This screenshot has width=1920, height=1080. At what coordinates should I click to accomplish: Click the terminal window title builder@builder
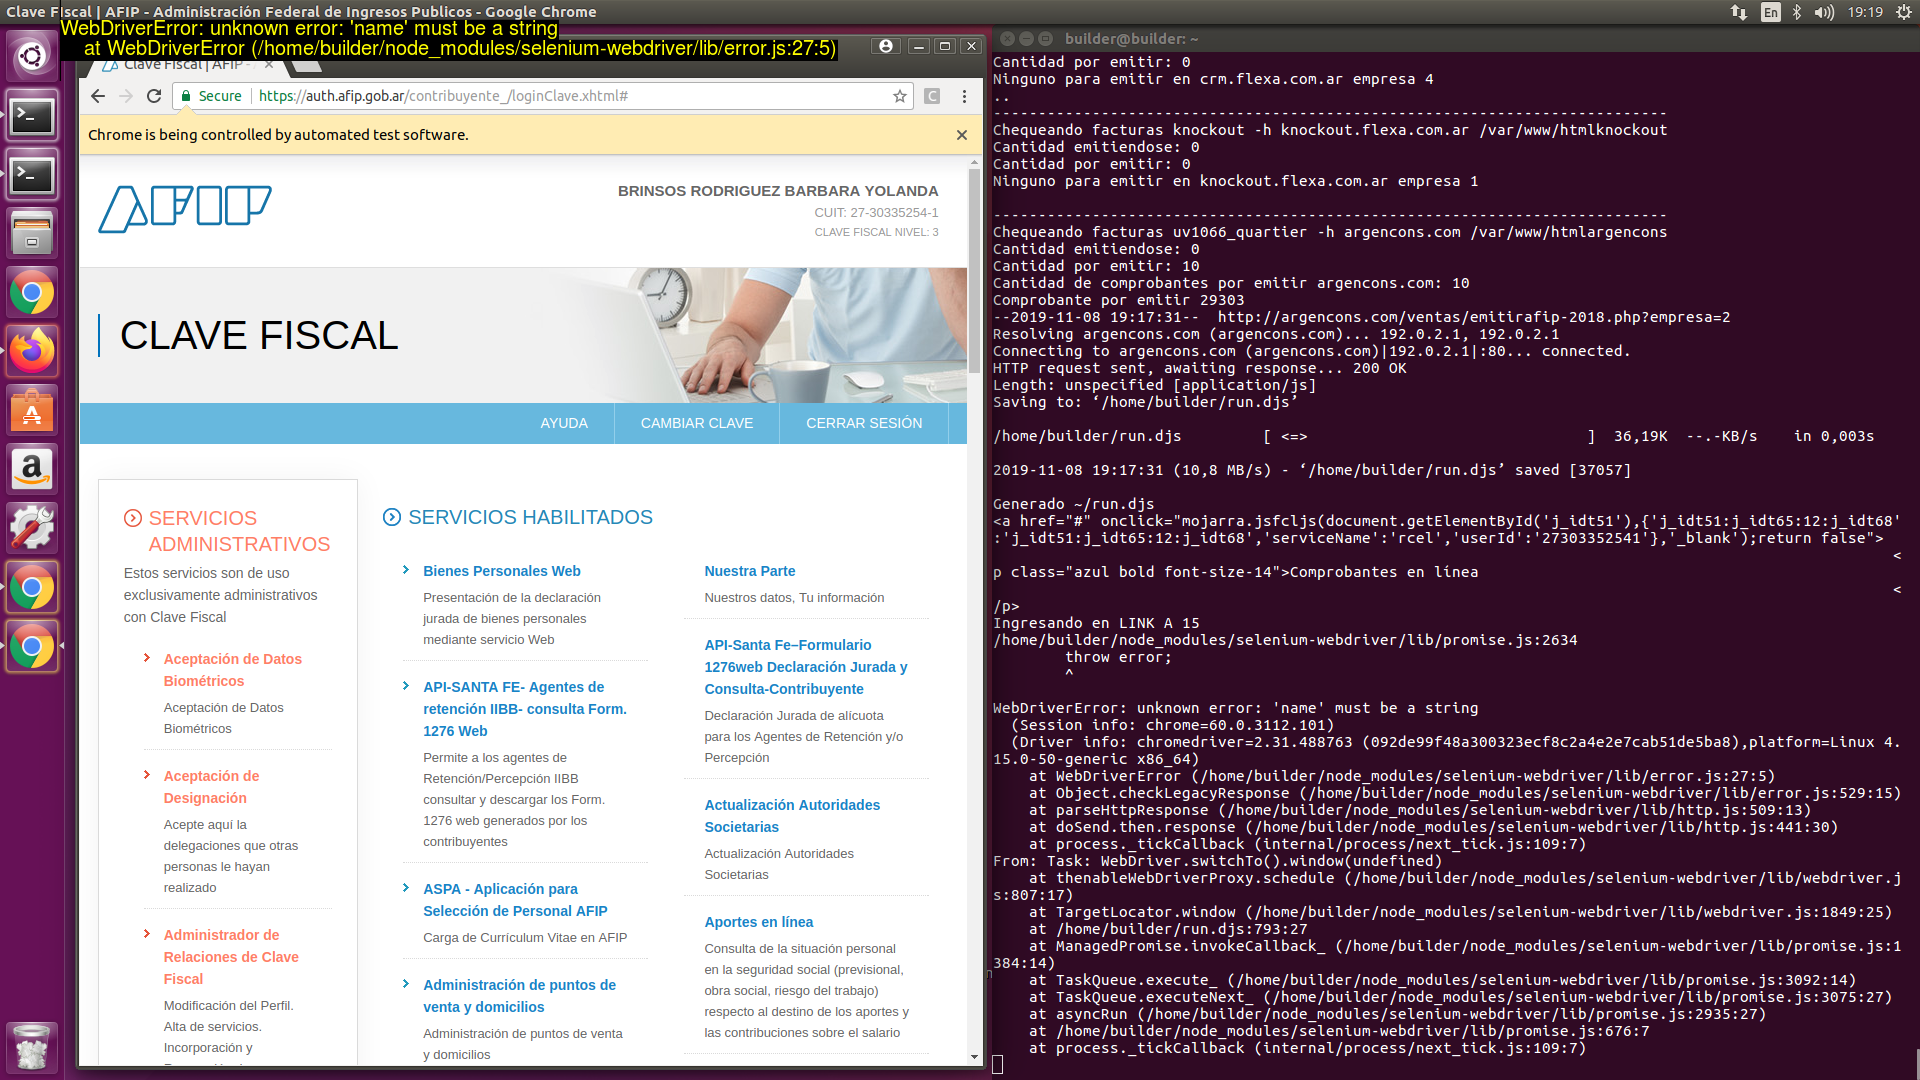[1131, 39]
